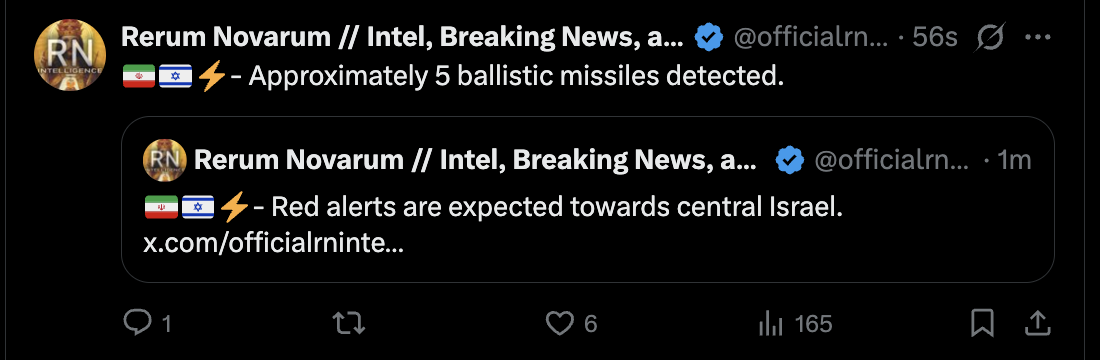Click the 56s timestamp
1100x360 pixels.
(934, 37)
